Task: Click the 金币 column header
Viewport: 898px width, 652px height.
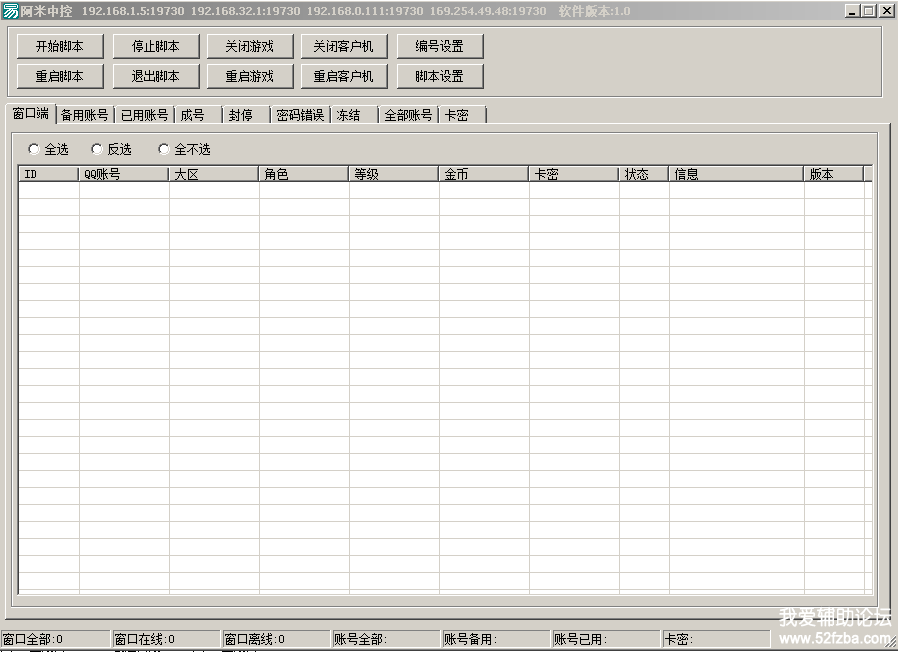Action: coord(483,174)
